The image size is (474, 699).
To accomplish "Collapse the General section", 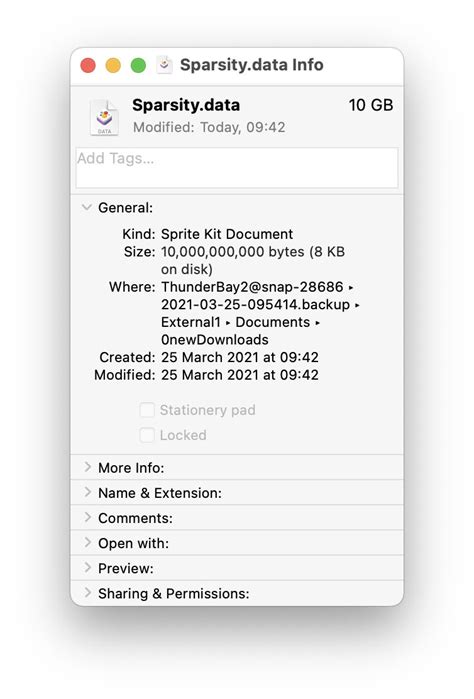I will point(87,207).
